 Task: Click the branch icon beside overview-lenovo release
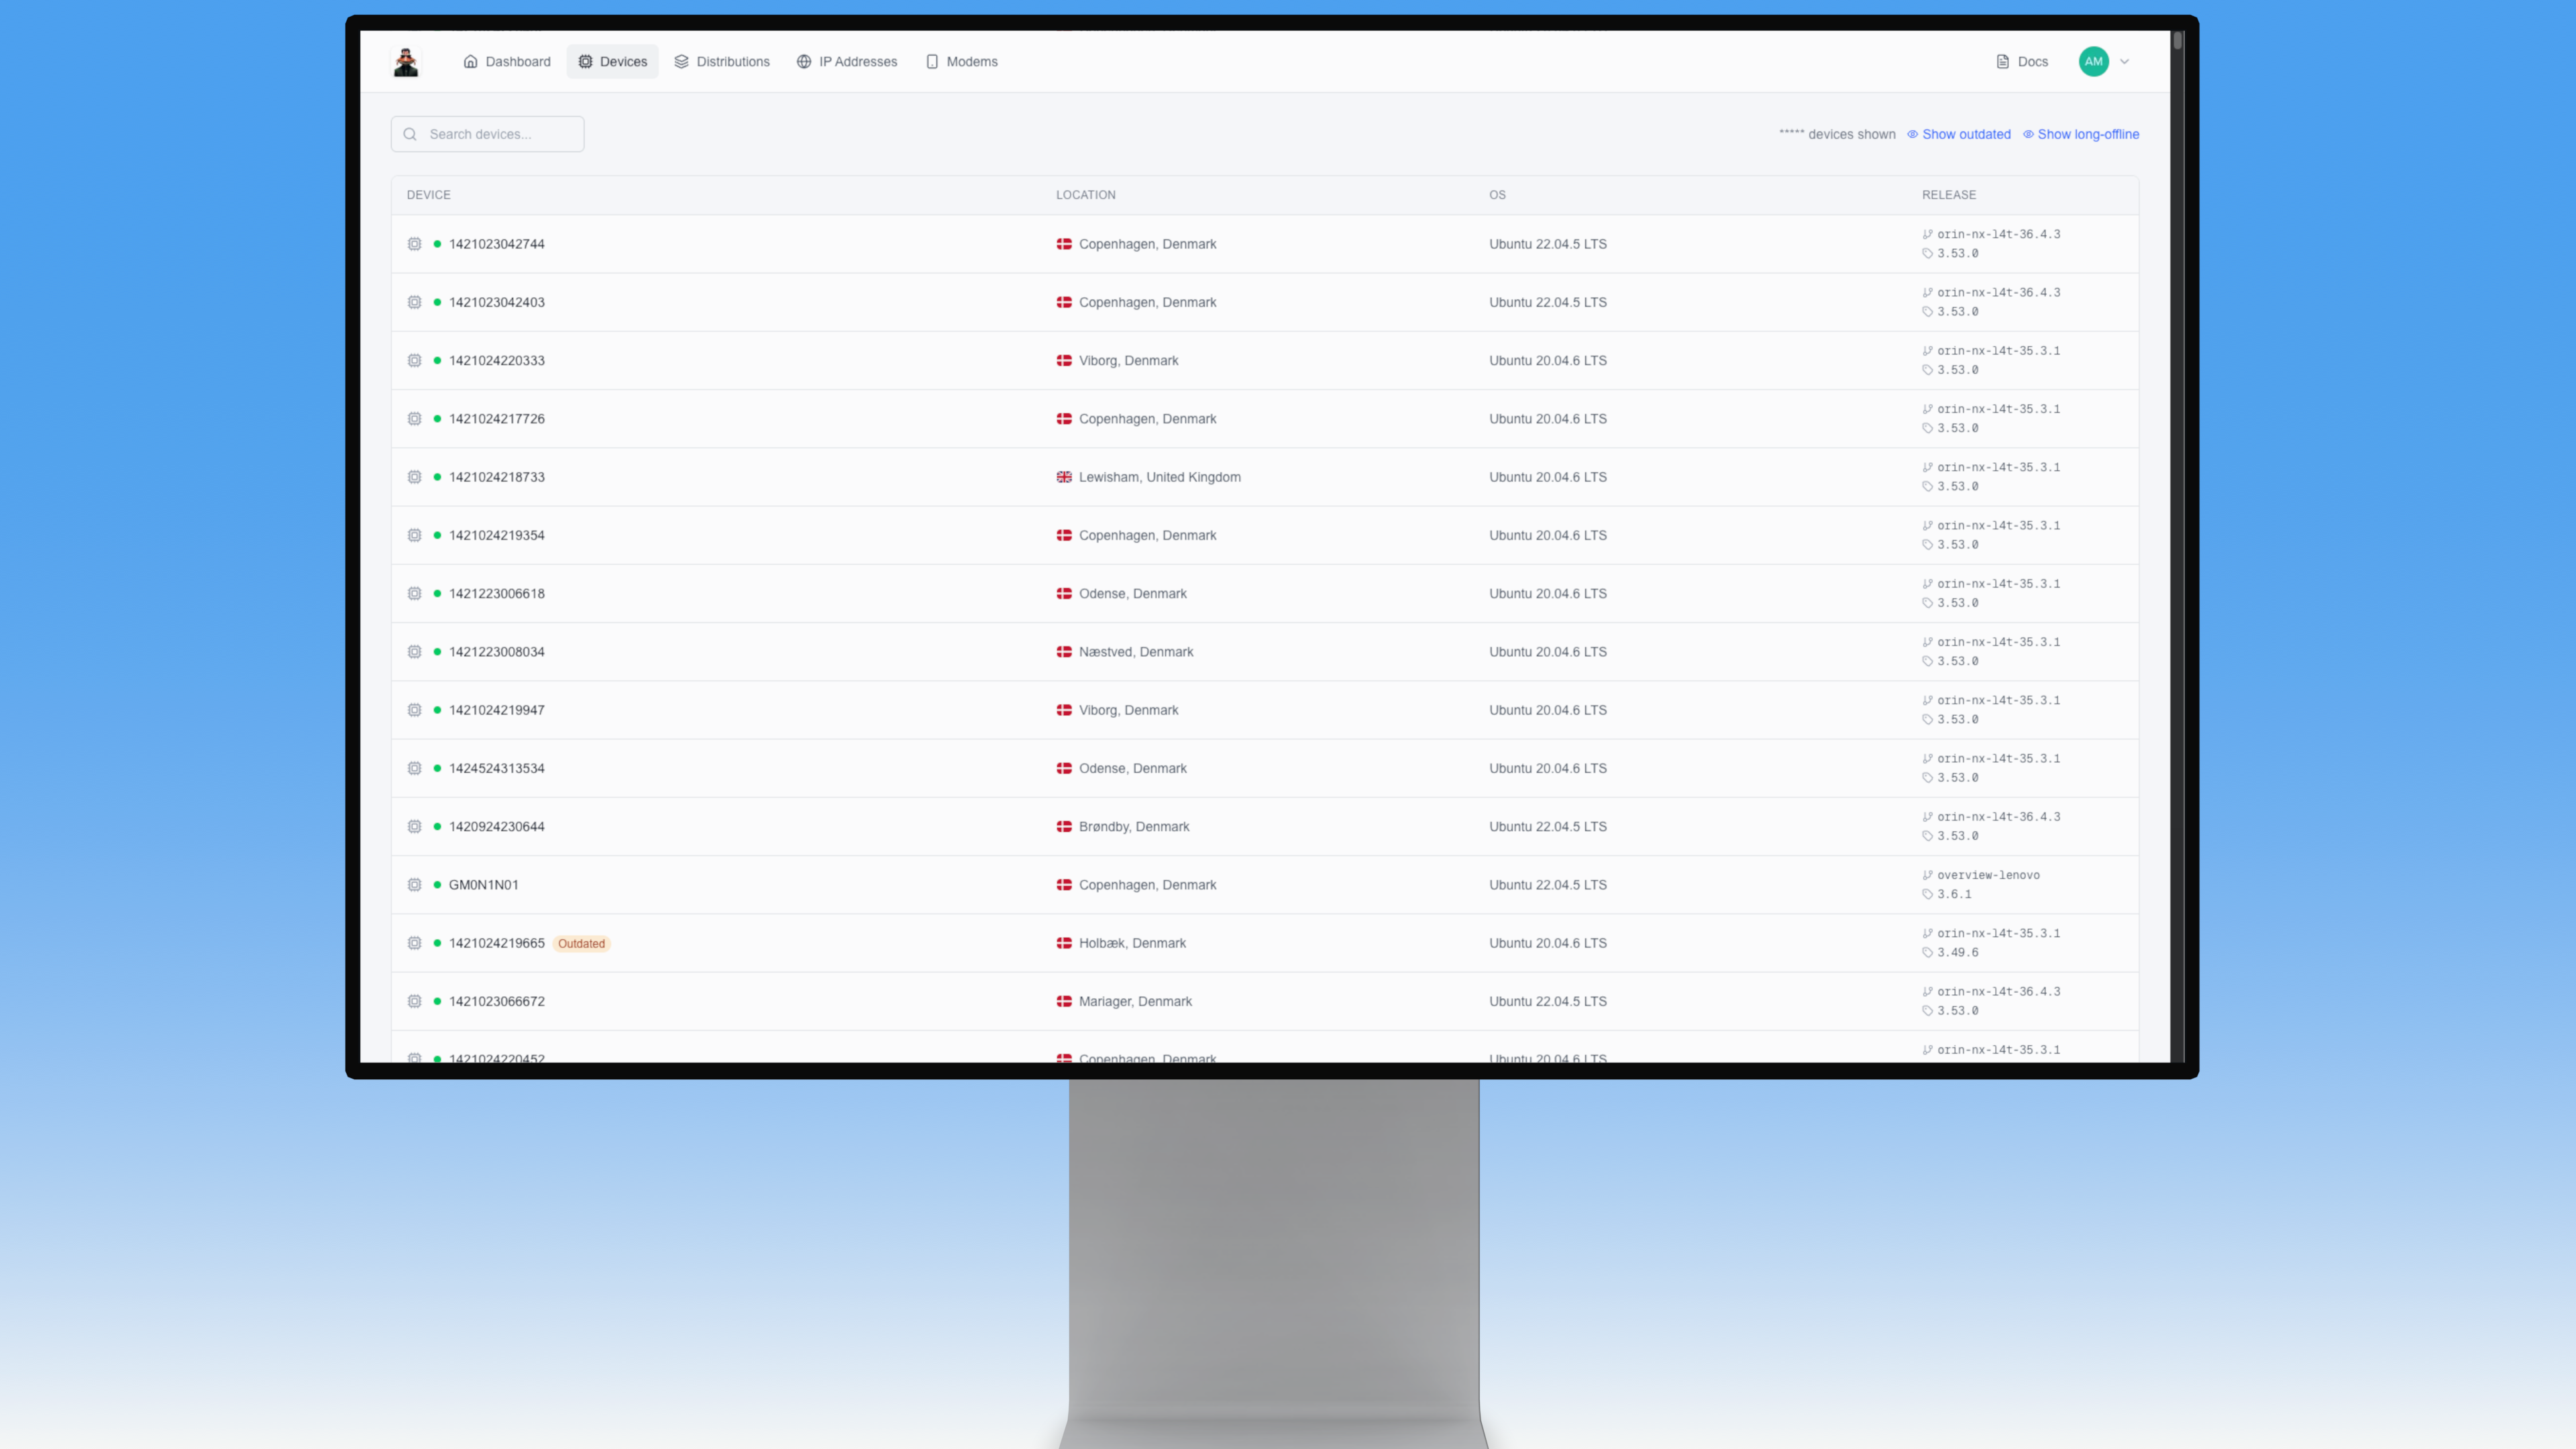1927,875
